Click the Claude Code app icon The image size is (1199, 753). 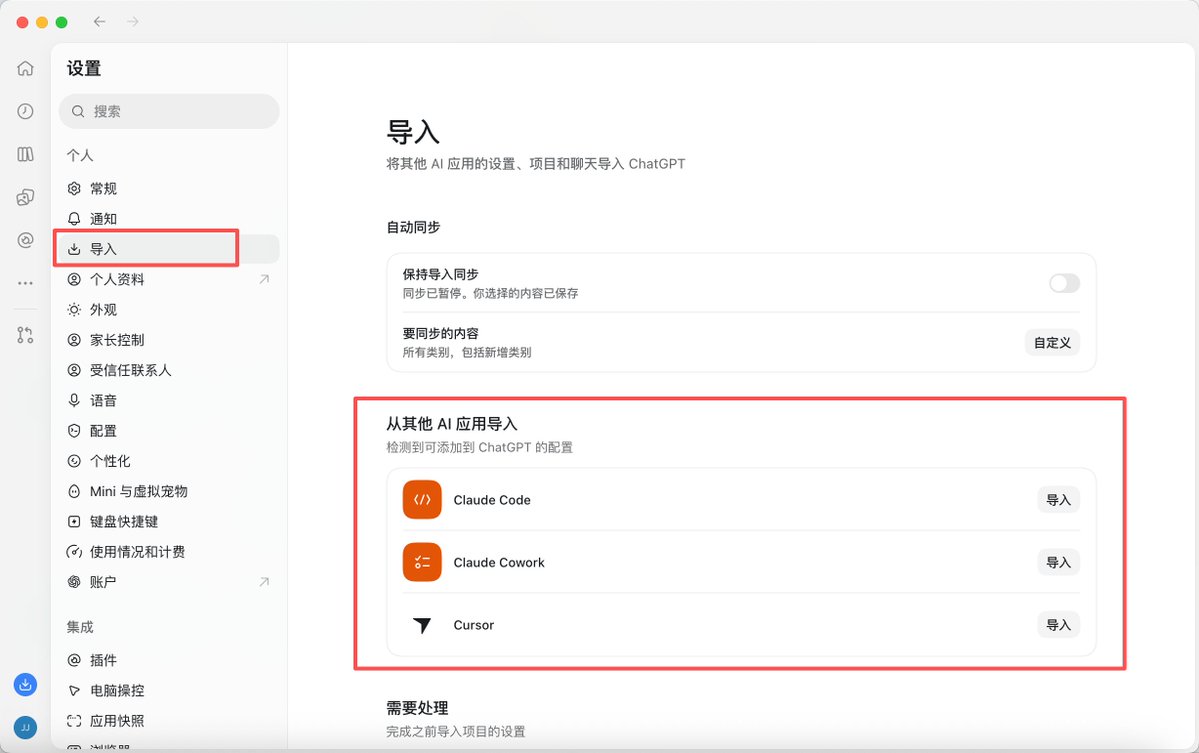coord(422,500)
